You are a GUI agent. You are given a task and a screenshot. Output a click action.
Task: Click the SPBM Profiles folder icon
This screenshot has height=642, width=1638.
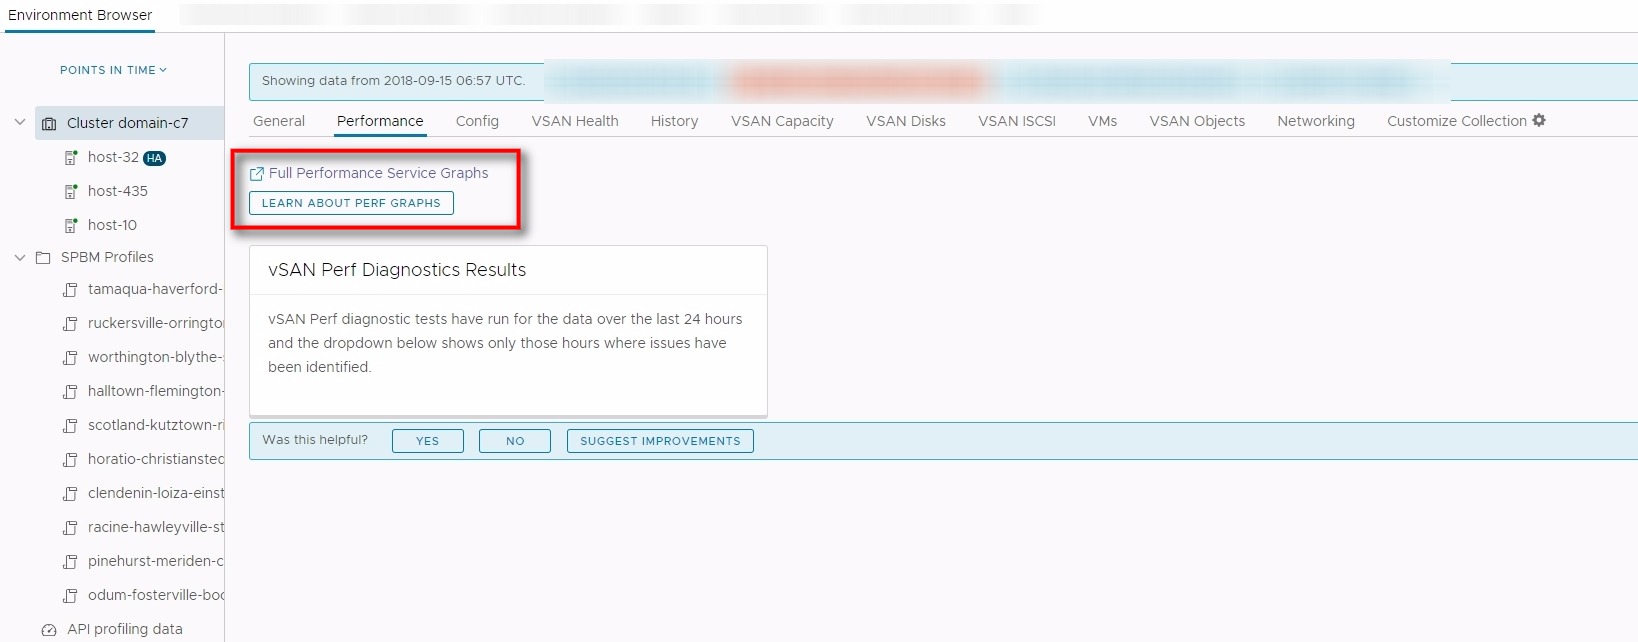[x=43, y=258]
